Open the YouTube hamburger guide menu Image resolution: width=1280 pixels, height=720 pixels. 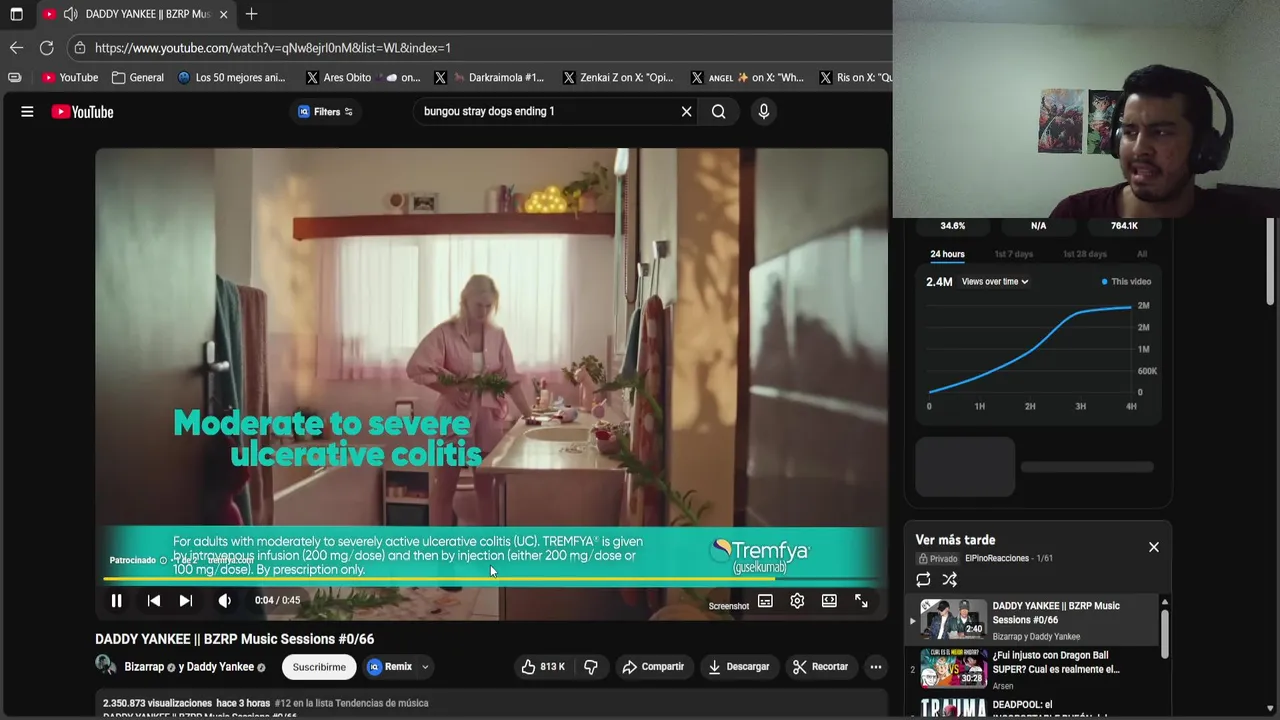pyautogui.click(x=27, y=112)
